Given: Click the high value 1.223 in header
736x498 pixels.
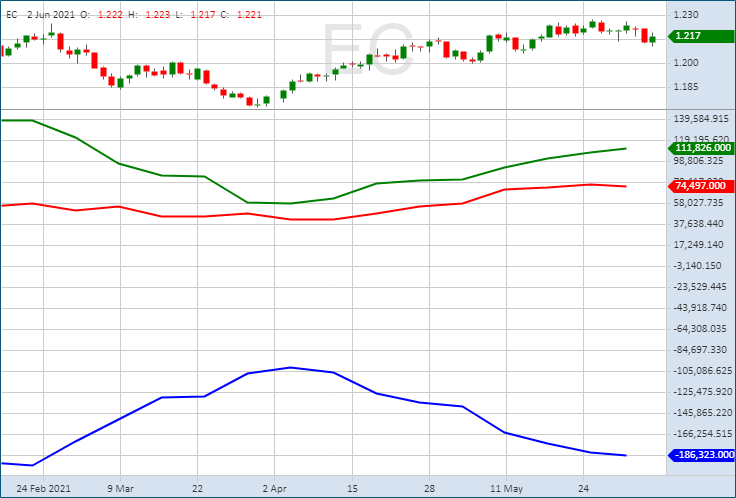Looking at the screenshot, I should 158,15.
